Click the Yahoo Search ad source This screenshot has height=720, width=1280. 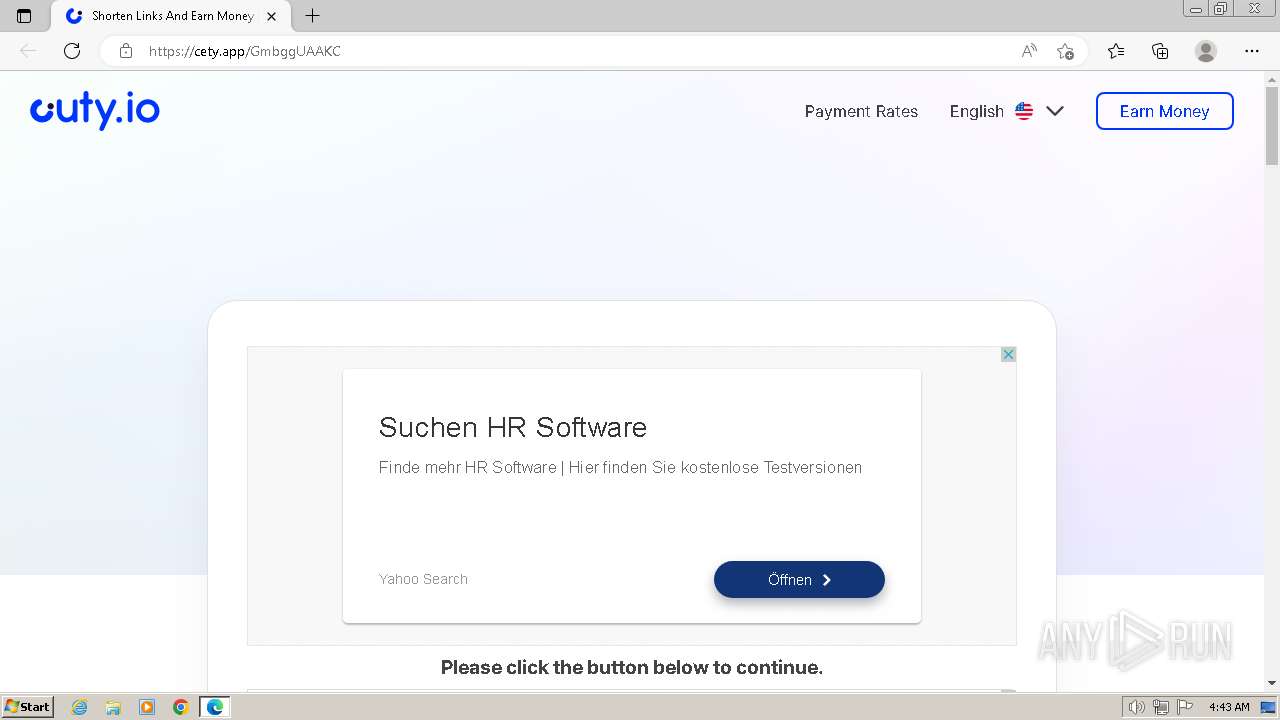(423, 579)
